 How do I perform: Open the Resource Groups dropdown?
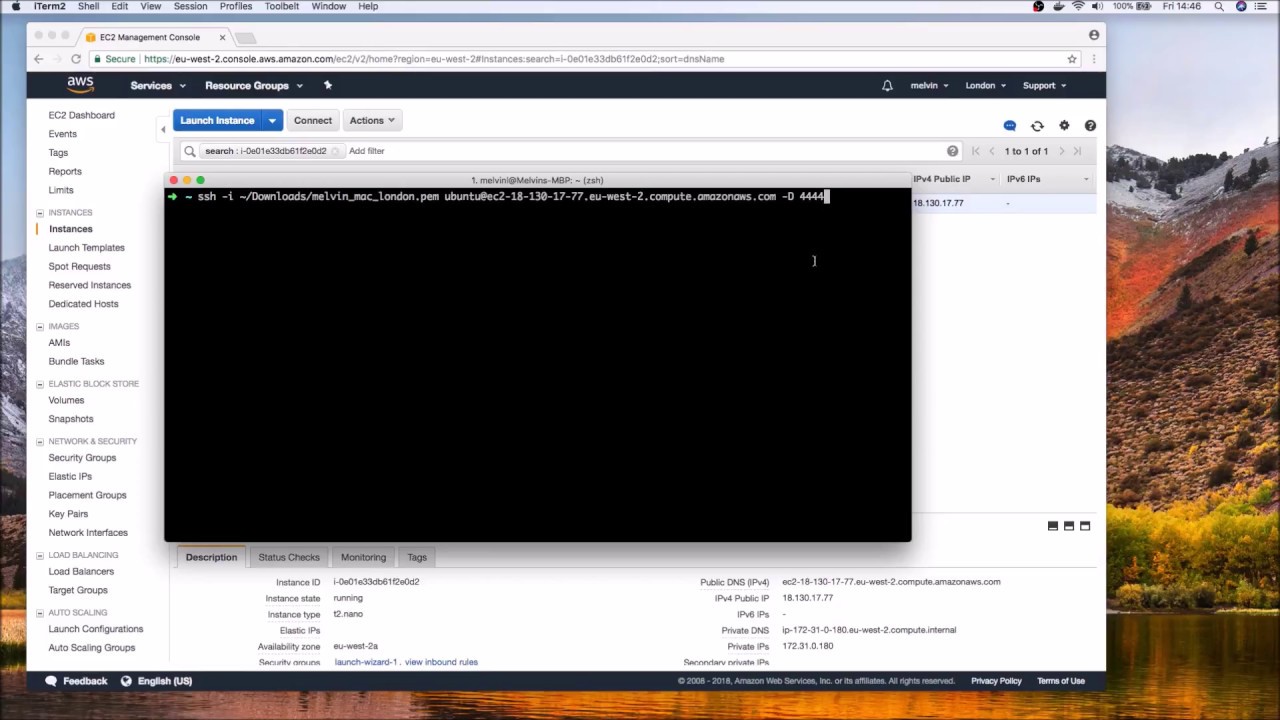click(254, 86)
